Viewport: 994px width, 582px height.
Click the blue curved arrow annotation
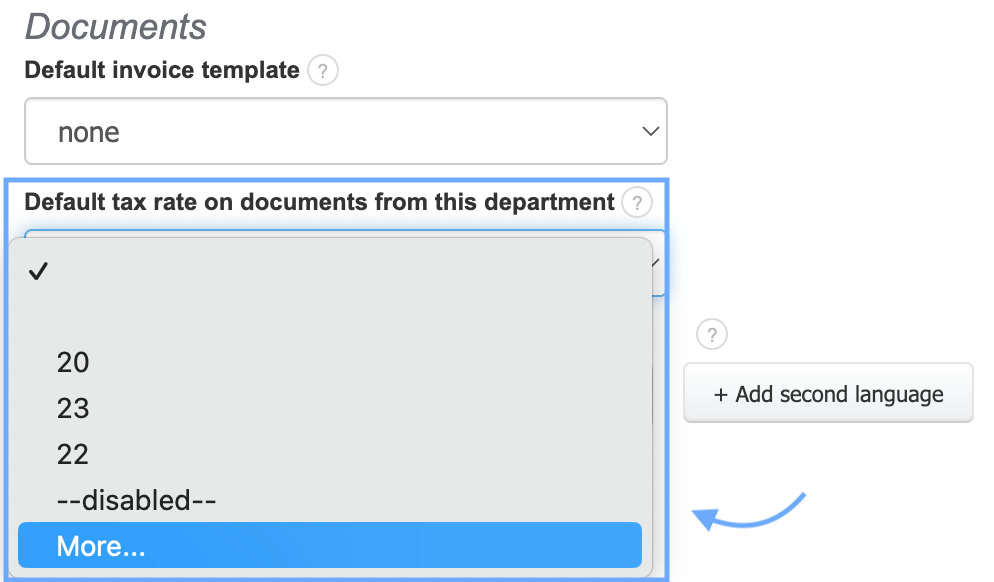[749, 512]
